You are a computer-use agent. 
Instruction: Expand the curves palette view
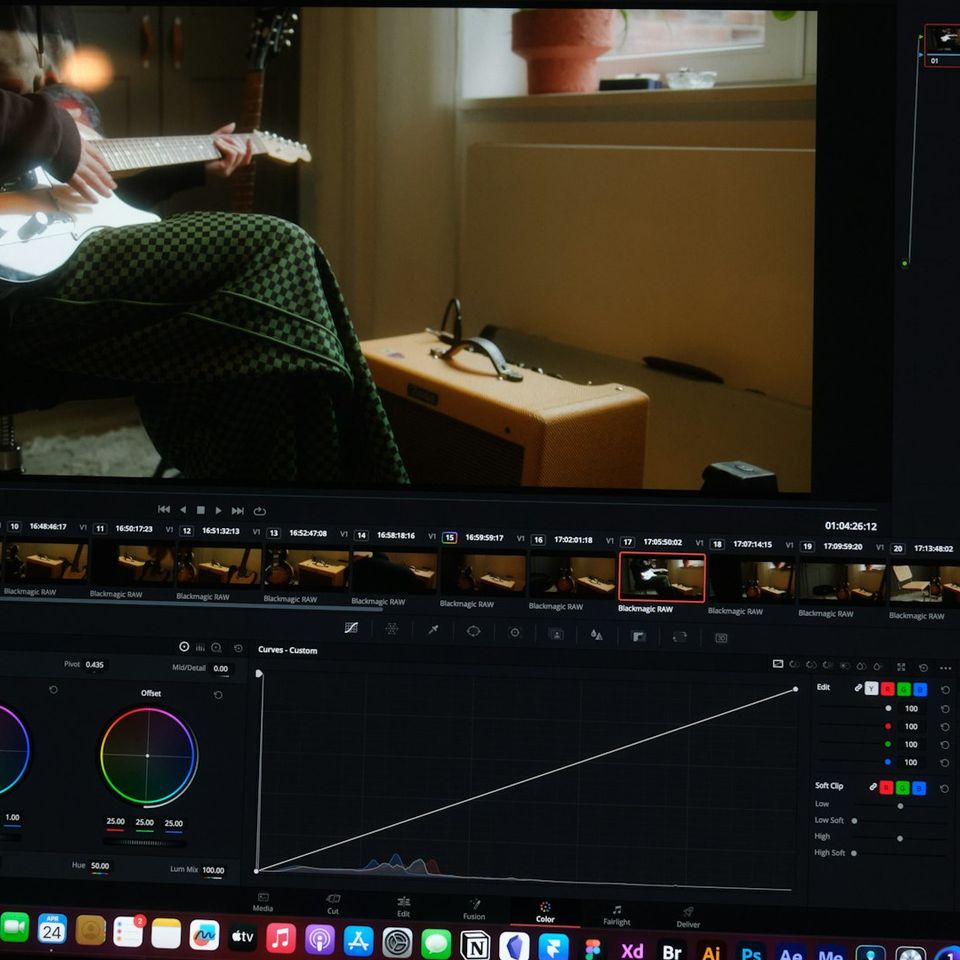[x=901, y=667]
